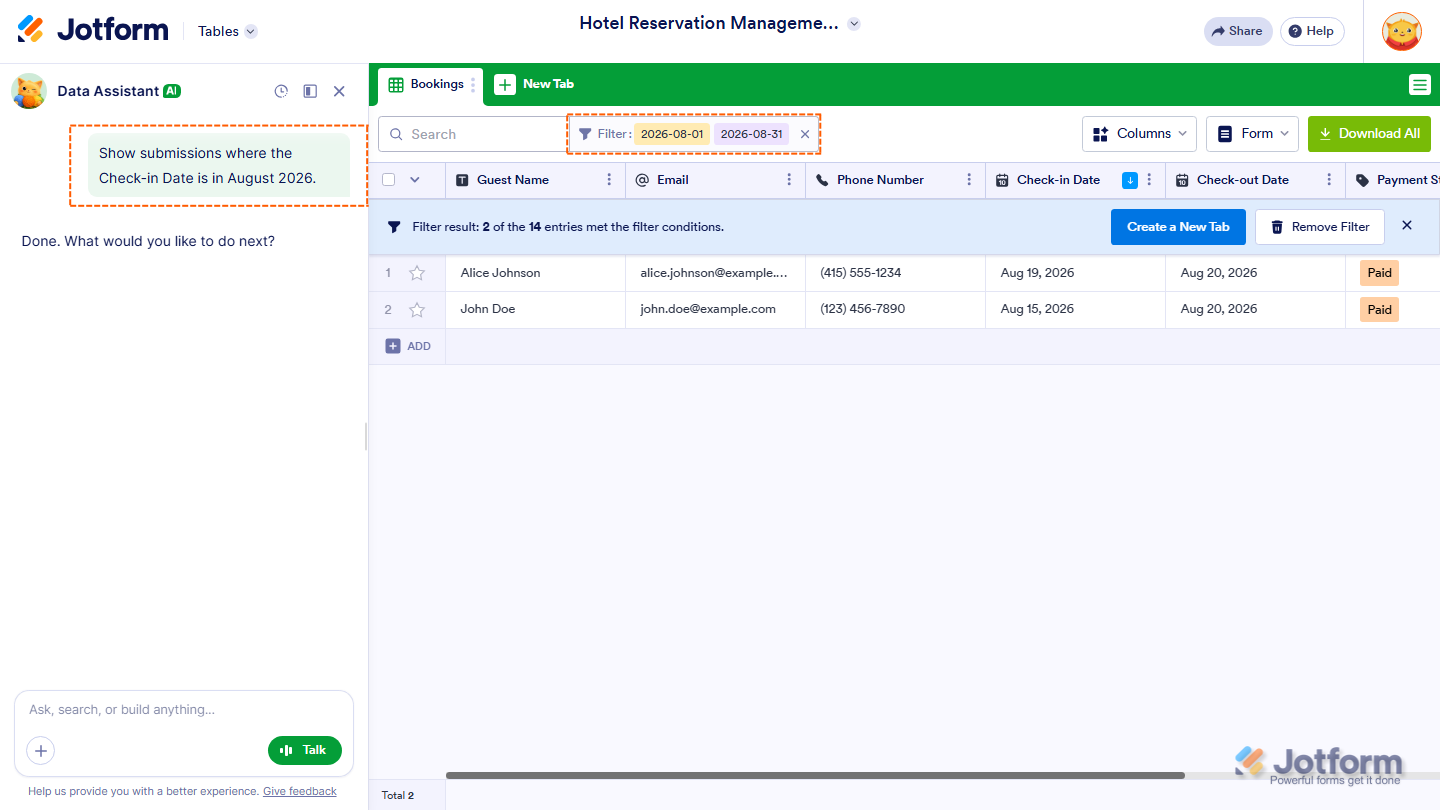Select the Alice Johnson name cell

(535, 273)
